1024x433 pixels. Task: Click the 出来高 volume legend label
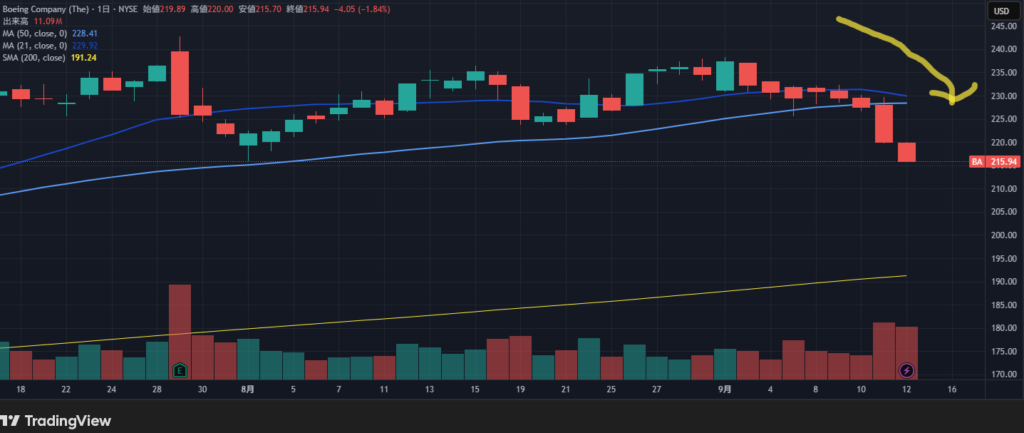click(x=16, y=21)
